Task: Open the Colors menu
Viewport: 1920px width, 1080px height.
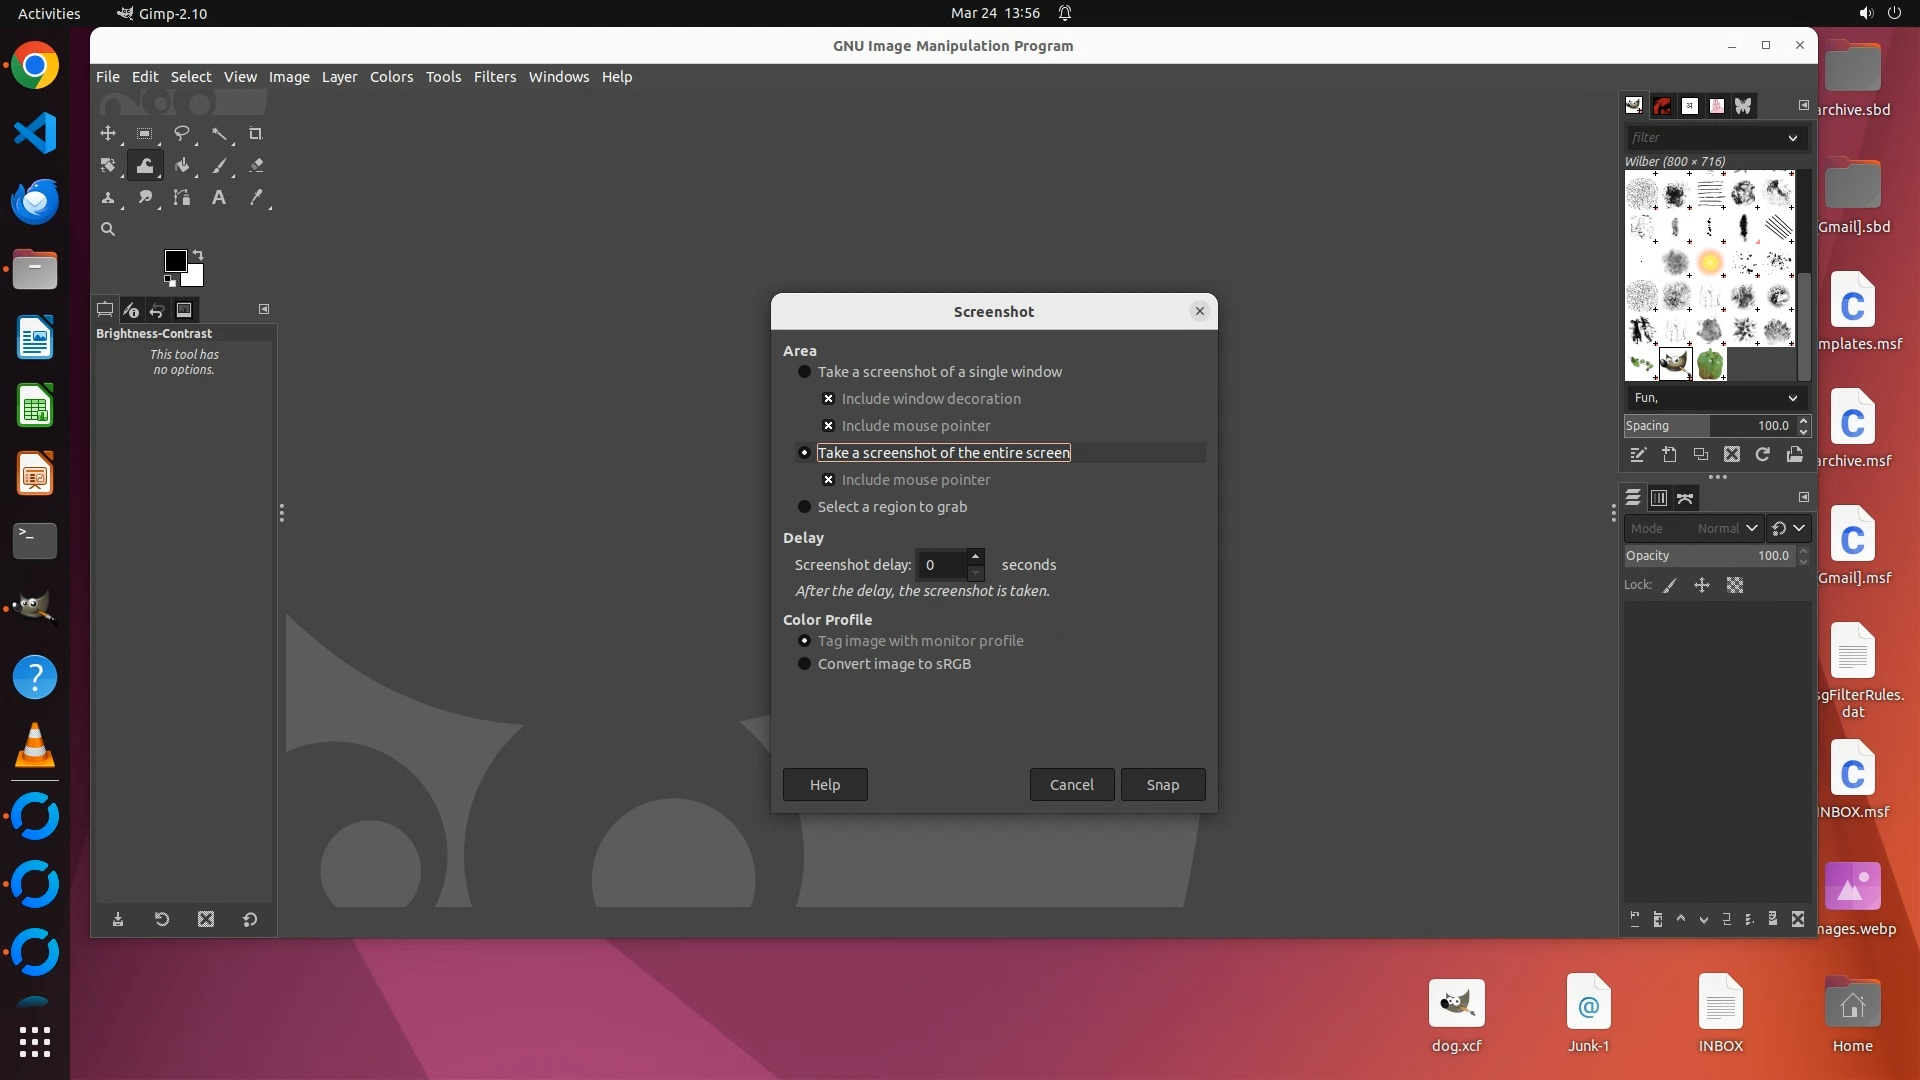Action: (391, 77)
